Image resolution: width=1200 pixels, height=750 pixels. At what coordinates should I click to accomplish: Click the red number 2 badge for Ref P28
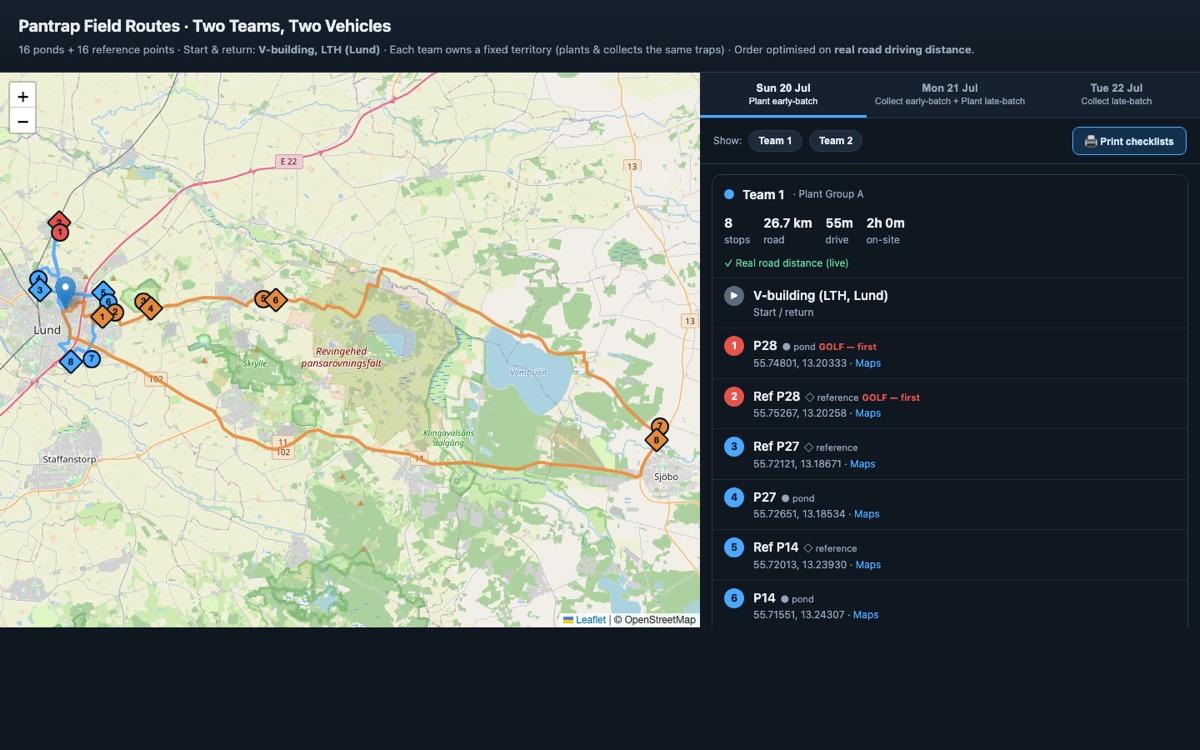pos(734,396)
